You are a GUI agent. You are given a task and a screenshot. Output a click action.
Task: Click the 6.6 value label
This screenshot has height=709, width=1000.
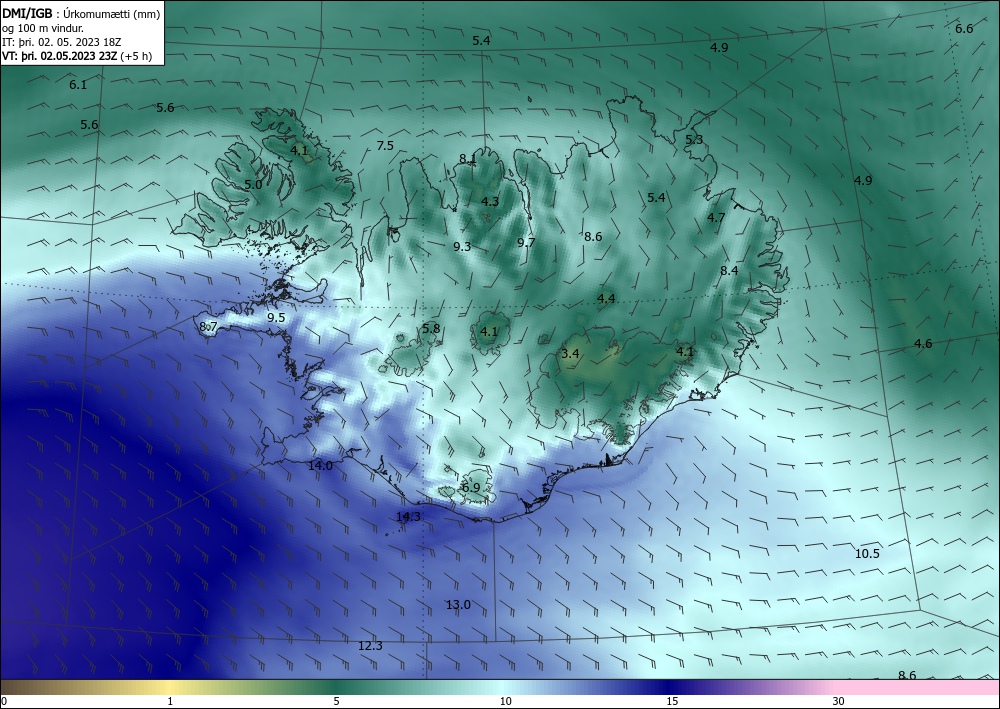point(964,29)
